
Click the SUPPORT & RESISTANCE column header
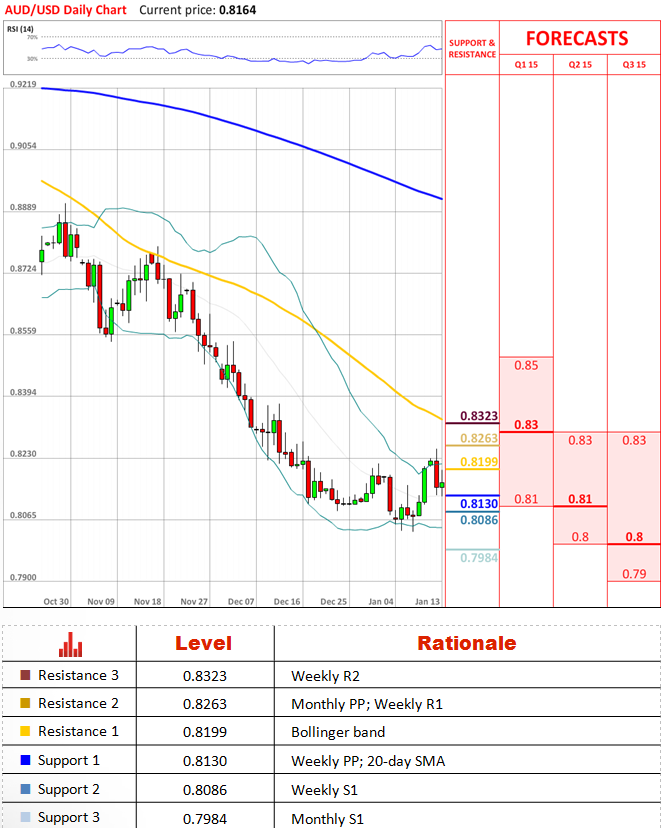pyautogui.click(x=472, y=49)
